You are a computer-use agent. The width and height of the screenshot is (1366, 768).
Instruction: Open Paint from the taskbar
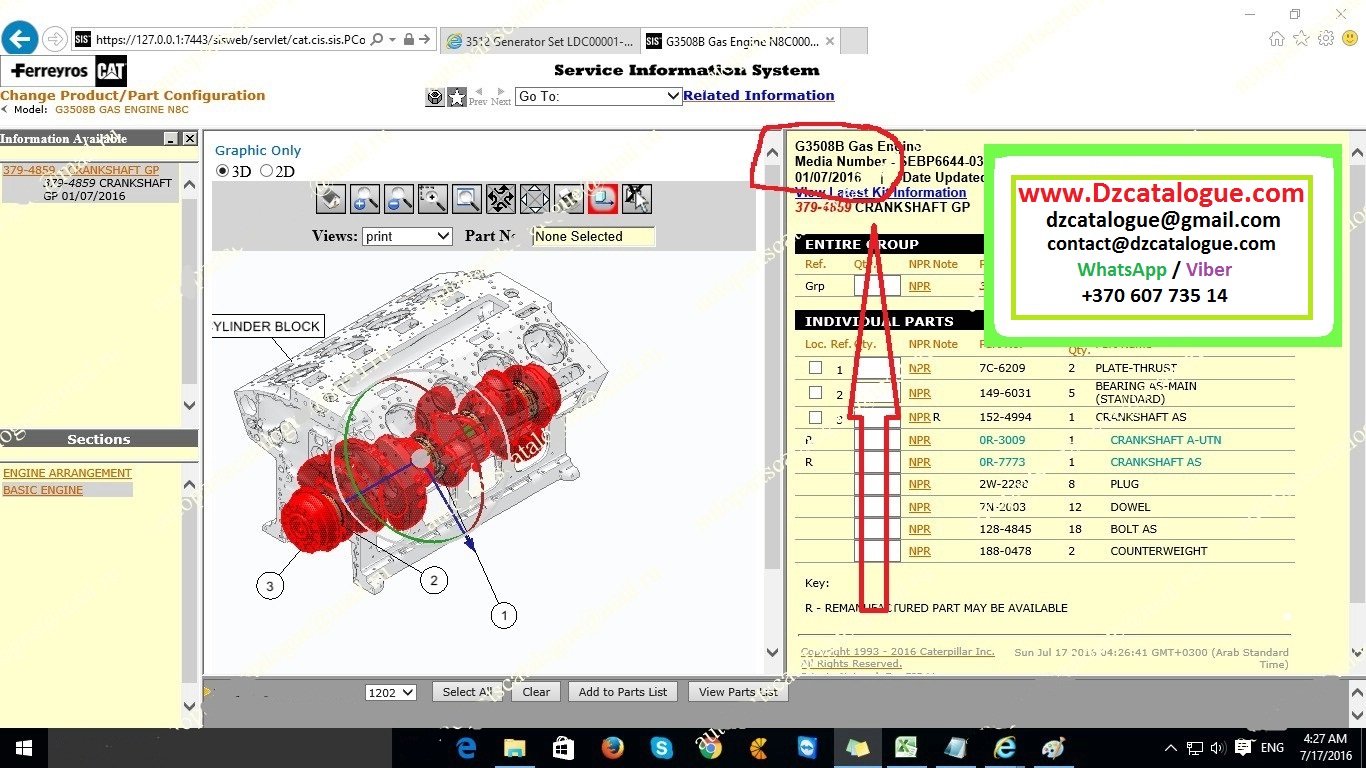[1053, 748]
